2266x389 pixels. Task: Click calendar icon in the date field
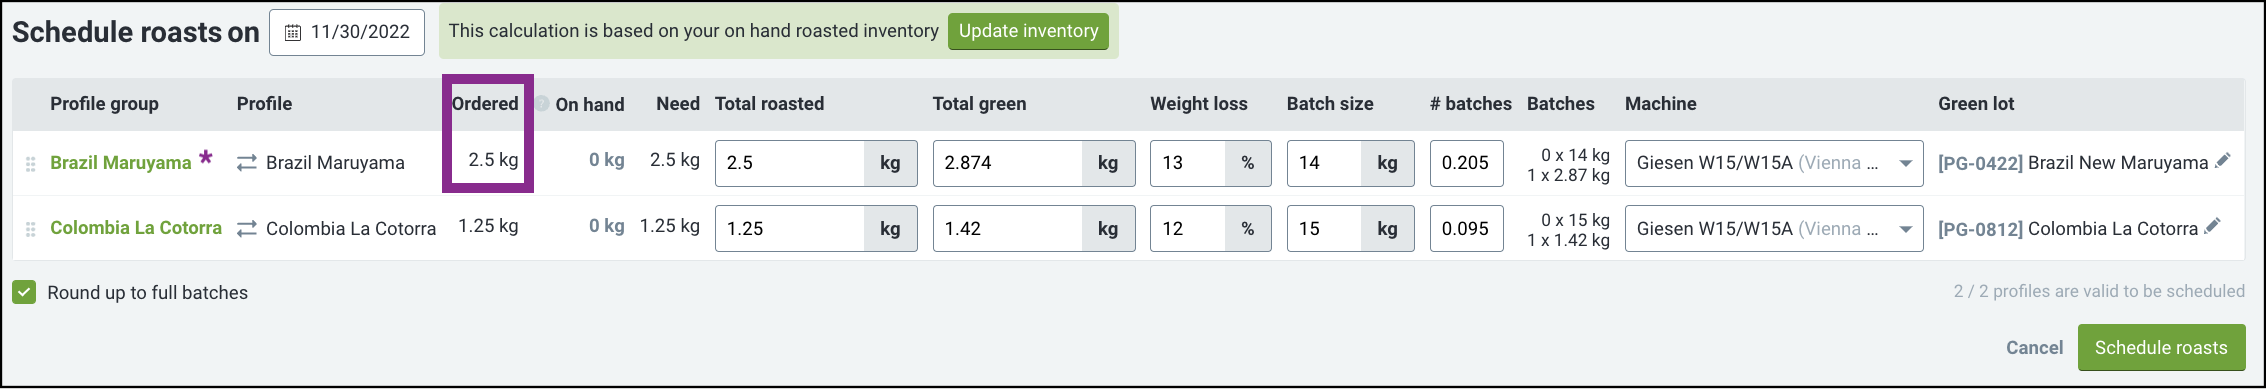[293, 33]
